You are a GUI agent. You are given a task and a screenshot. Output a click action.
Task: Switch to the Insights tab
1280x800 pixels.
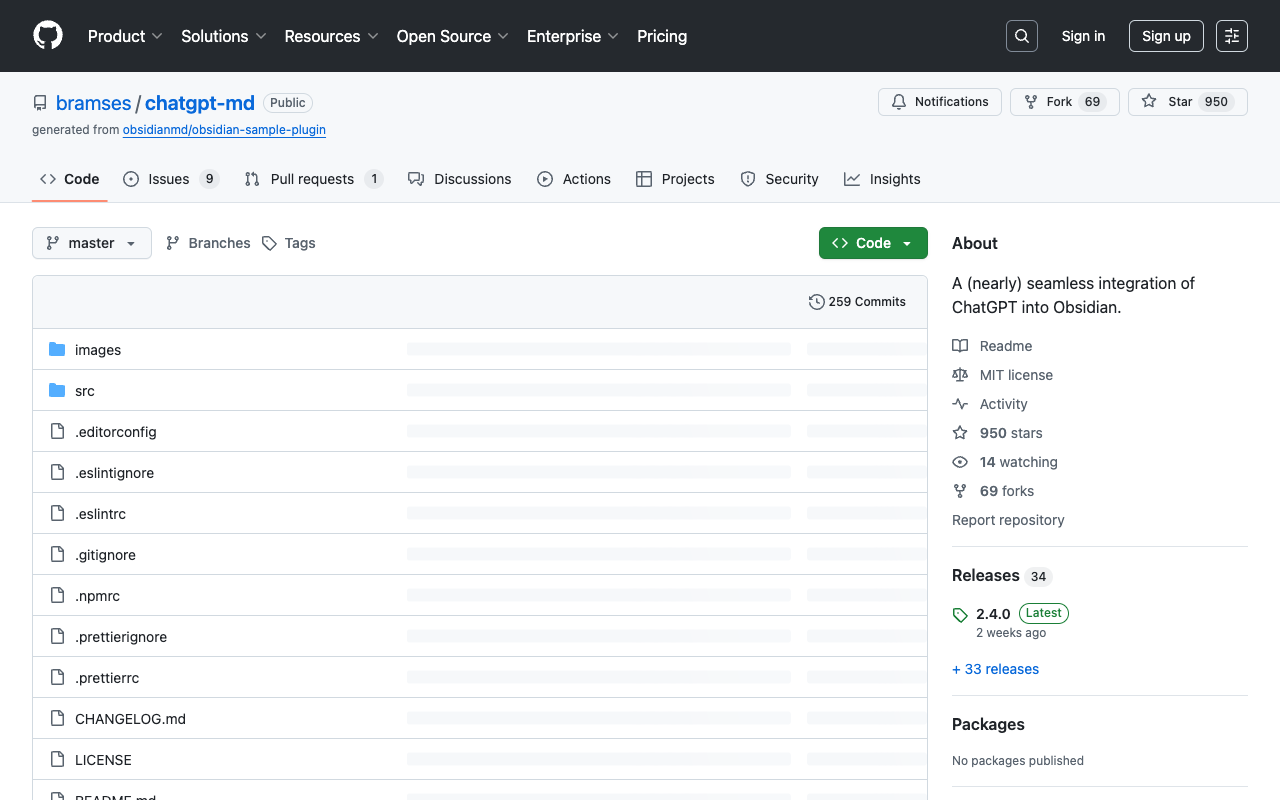coord(882,179)
